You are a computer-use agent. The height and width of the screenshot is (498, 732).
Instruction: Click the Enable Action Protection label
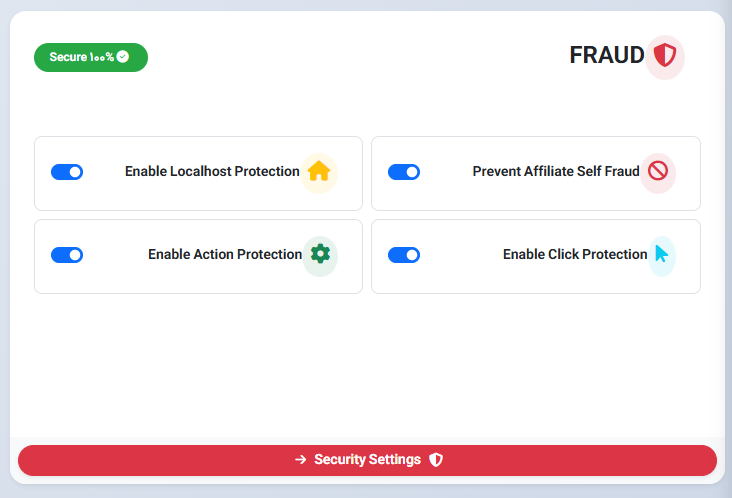(x=225, y=255)
